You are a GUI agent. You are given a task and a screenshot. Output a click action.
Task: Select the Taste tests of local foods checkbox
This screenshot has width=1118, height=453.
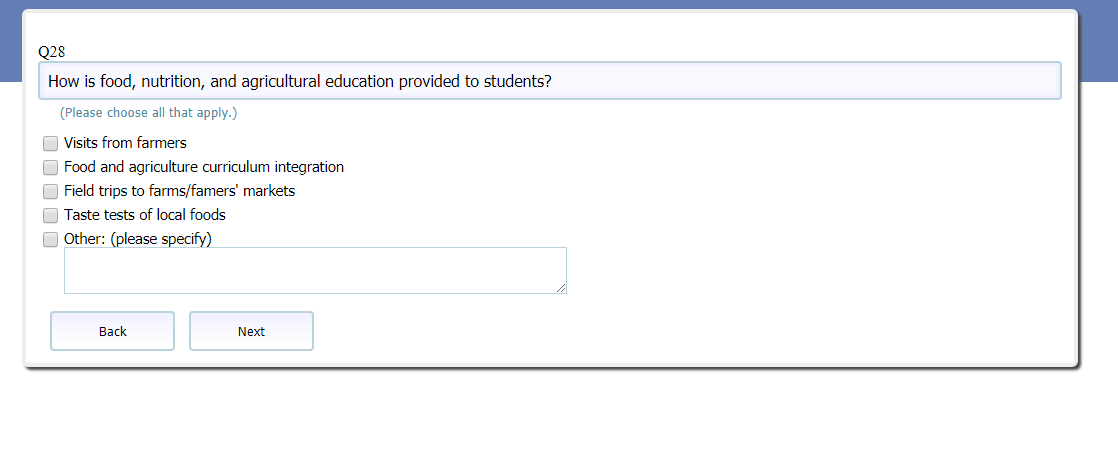[50, 215]
